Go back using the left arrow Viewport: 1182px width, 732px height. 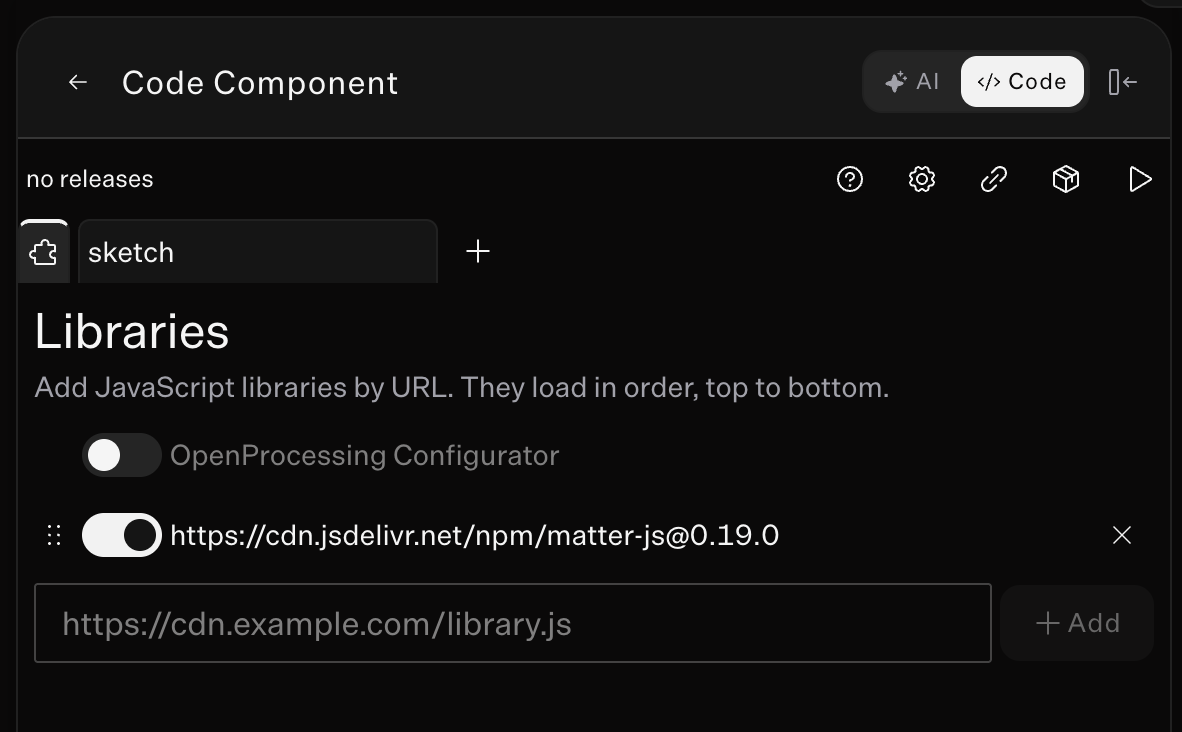[78, 82]
